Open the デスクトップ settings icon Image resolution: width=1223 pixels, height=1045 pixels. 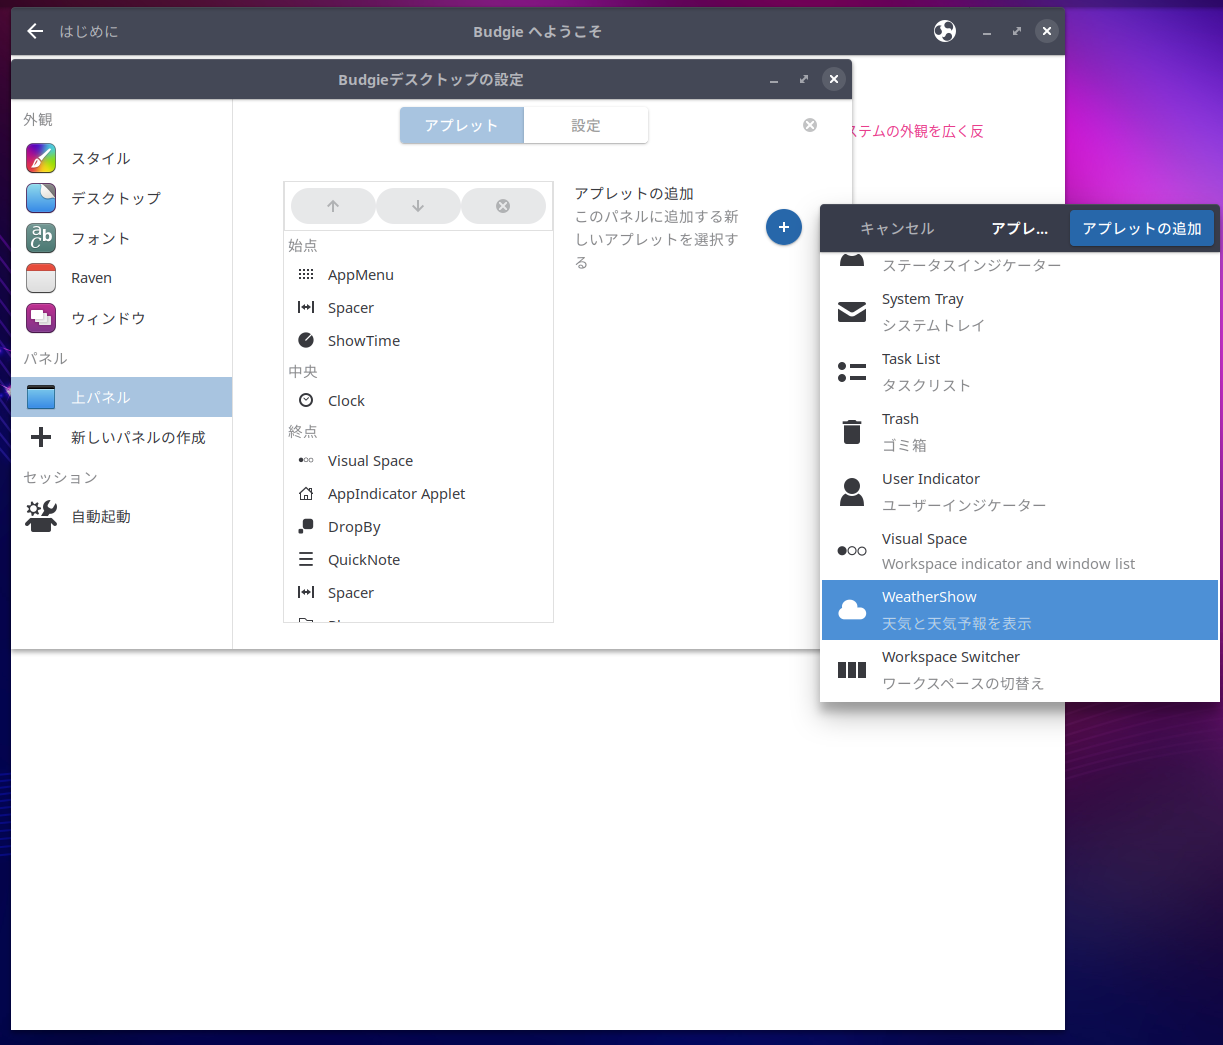[41, 198]
